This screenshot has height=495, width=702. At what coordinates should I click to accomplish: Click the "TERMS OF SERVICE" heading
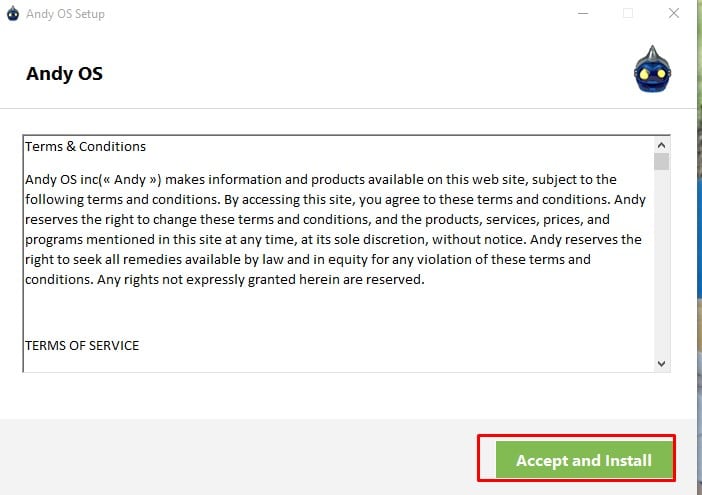coord(82,345)
